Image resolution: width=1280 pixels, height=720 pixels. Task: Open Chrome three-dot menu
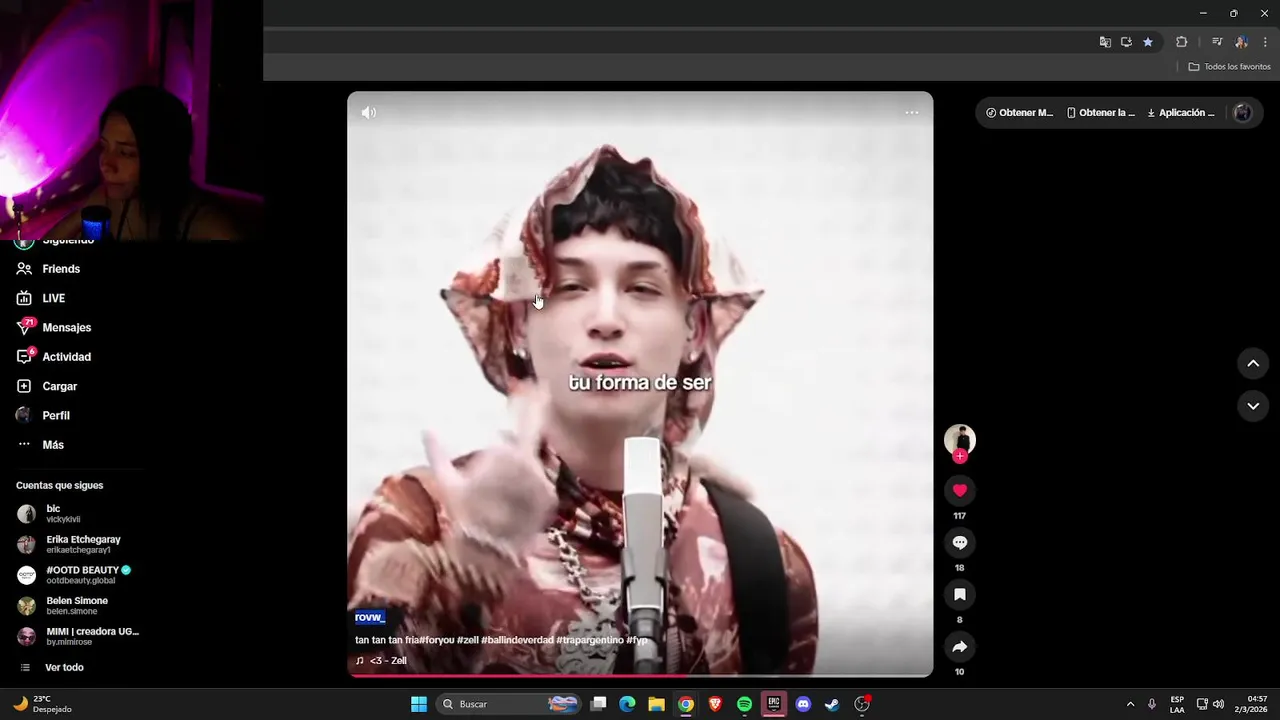1265,42
